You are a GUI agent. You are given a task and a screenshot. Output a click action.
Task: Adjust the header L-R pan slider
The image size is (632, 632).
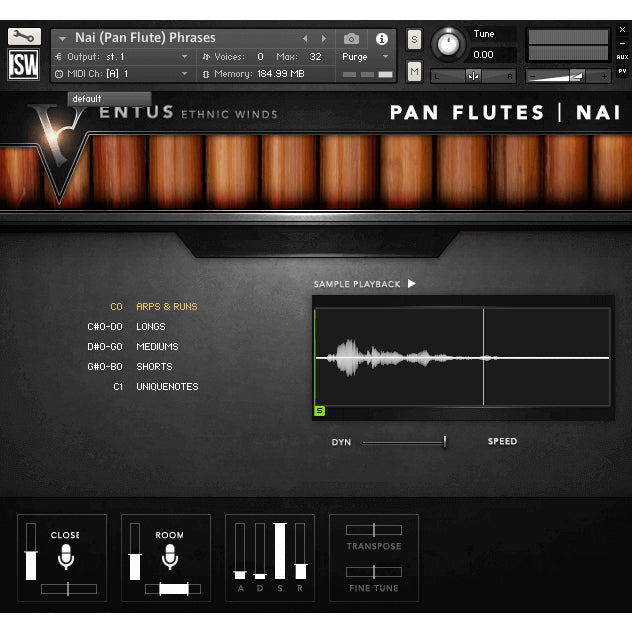coord(473,76)
